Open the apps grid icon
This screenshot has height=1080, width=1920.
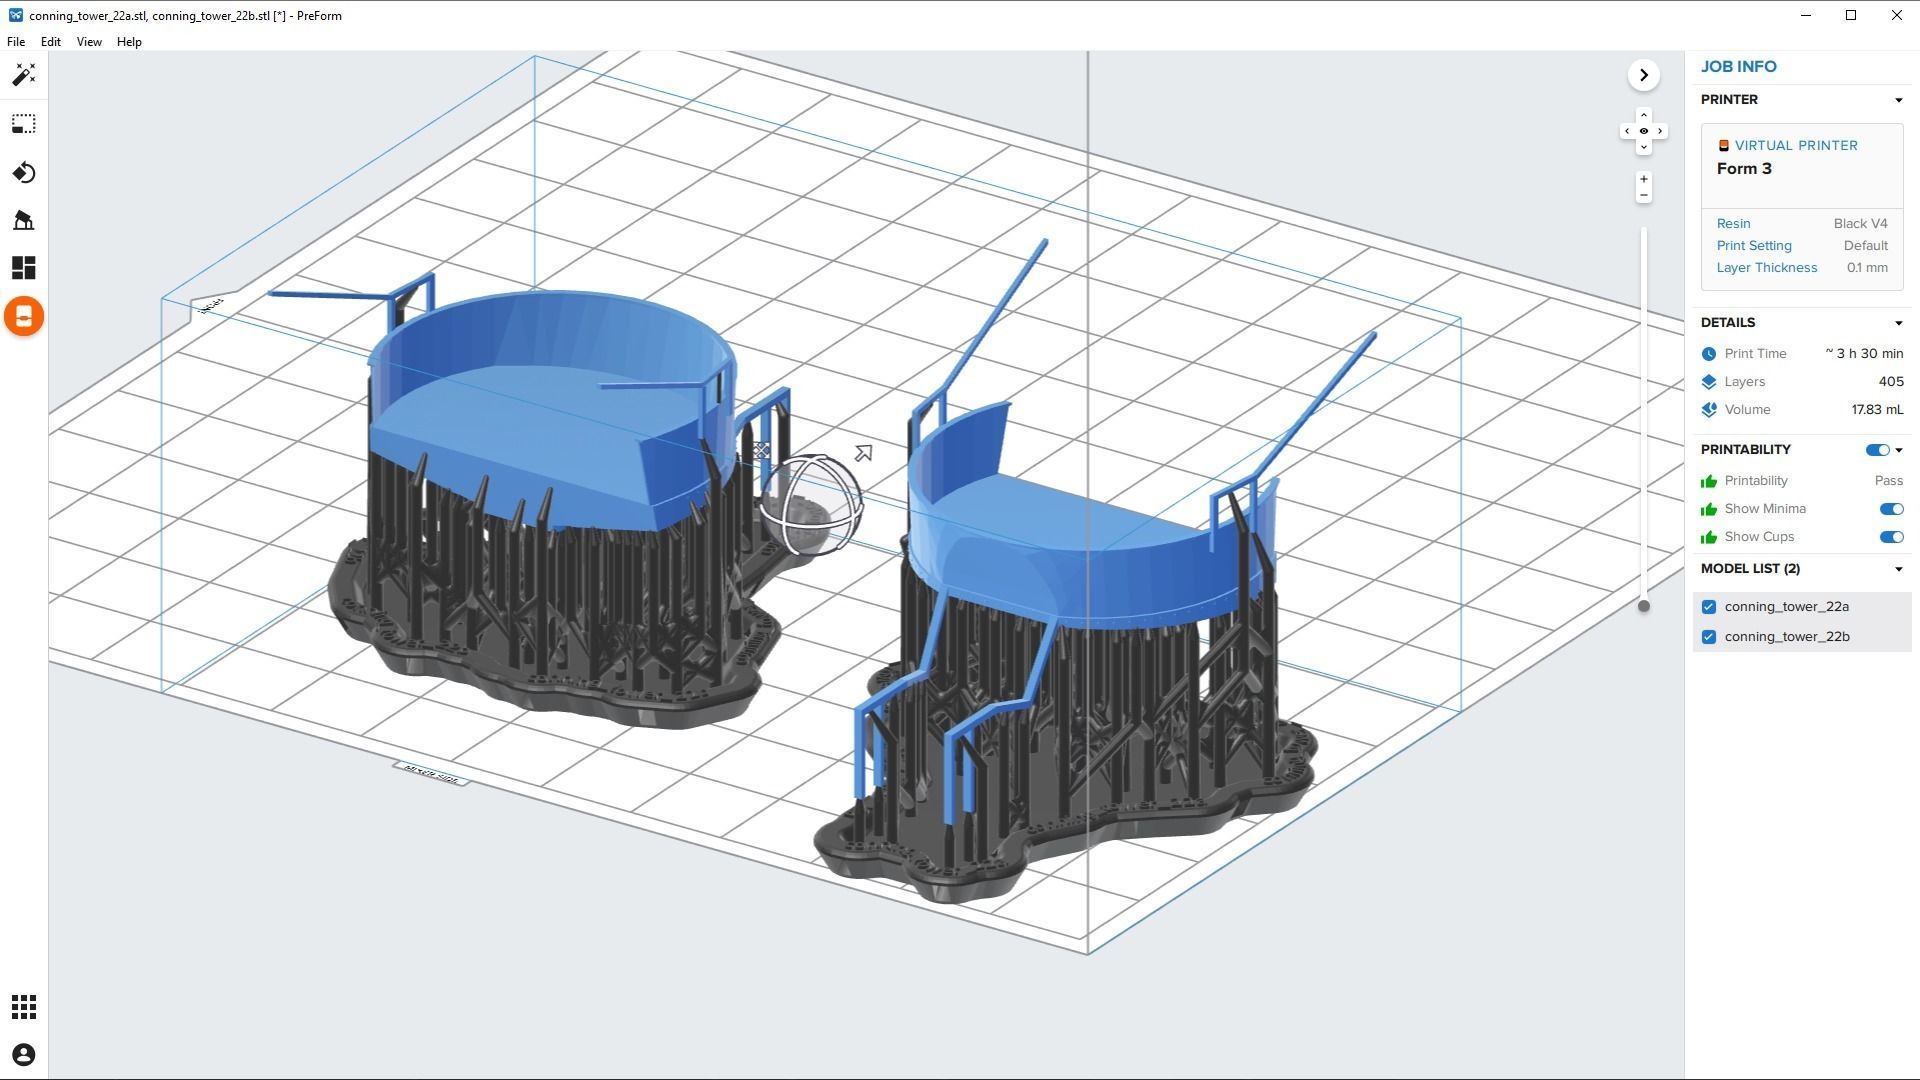pyautogui.click(x=24, y=1007)
